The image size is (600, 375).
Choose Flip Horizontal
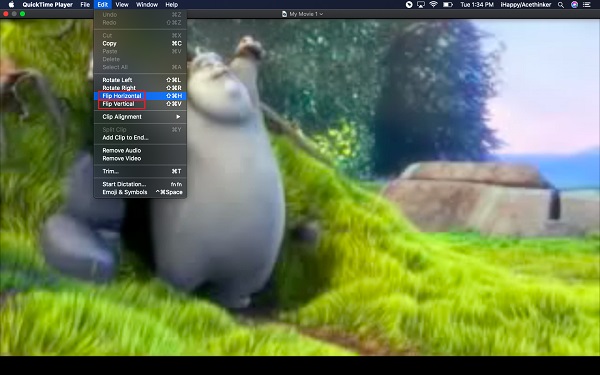click(x=140, y=96)
